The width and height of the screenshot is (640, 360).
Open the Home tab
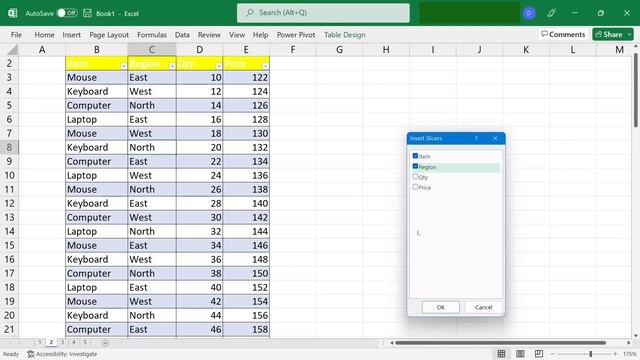point(44,35)
